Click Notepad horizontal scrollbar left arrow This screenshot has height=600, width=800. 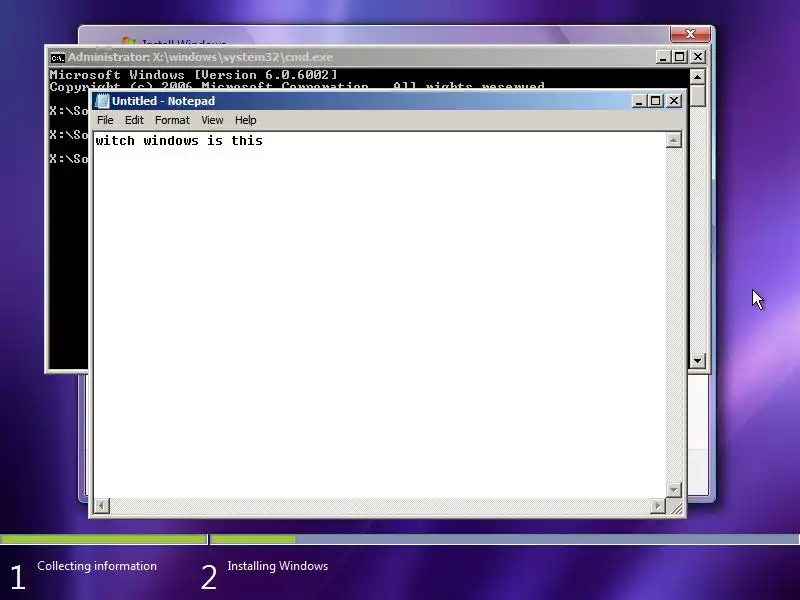click(x=102, y=506)
